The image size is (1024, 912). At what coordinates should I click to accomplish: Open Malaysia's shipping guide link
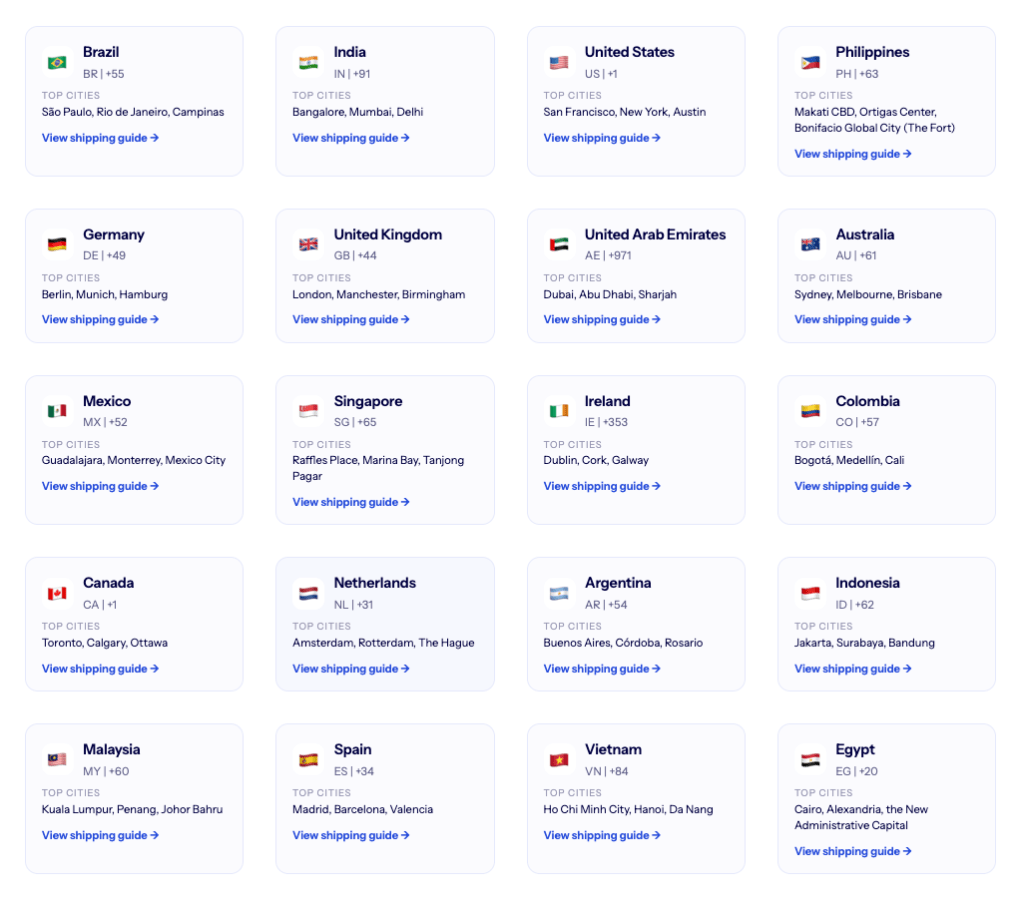click(100, 835)
